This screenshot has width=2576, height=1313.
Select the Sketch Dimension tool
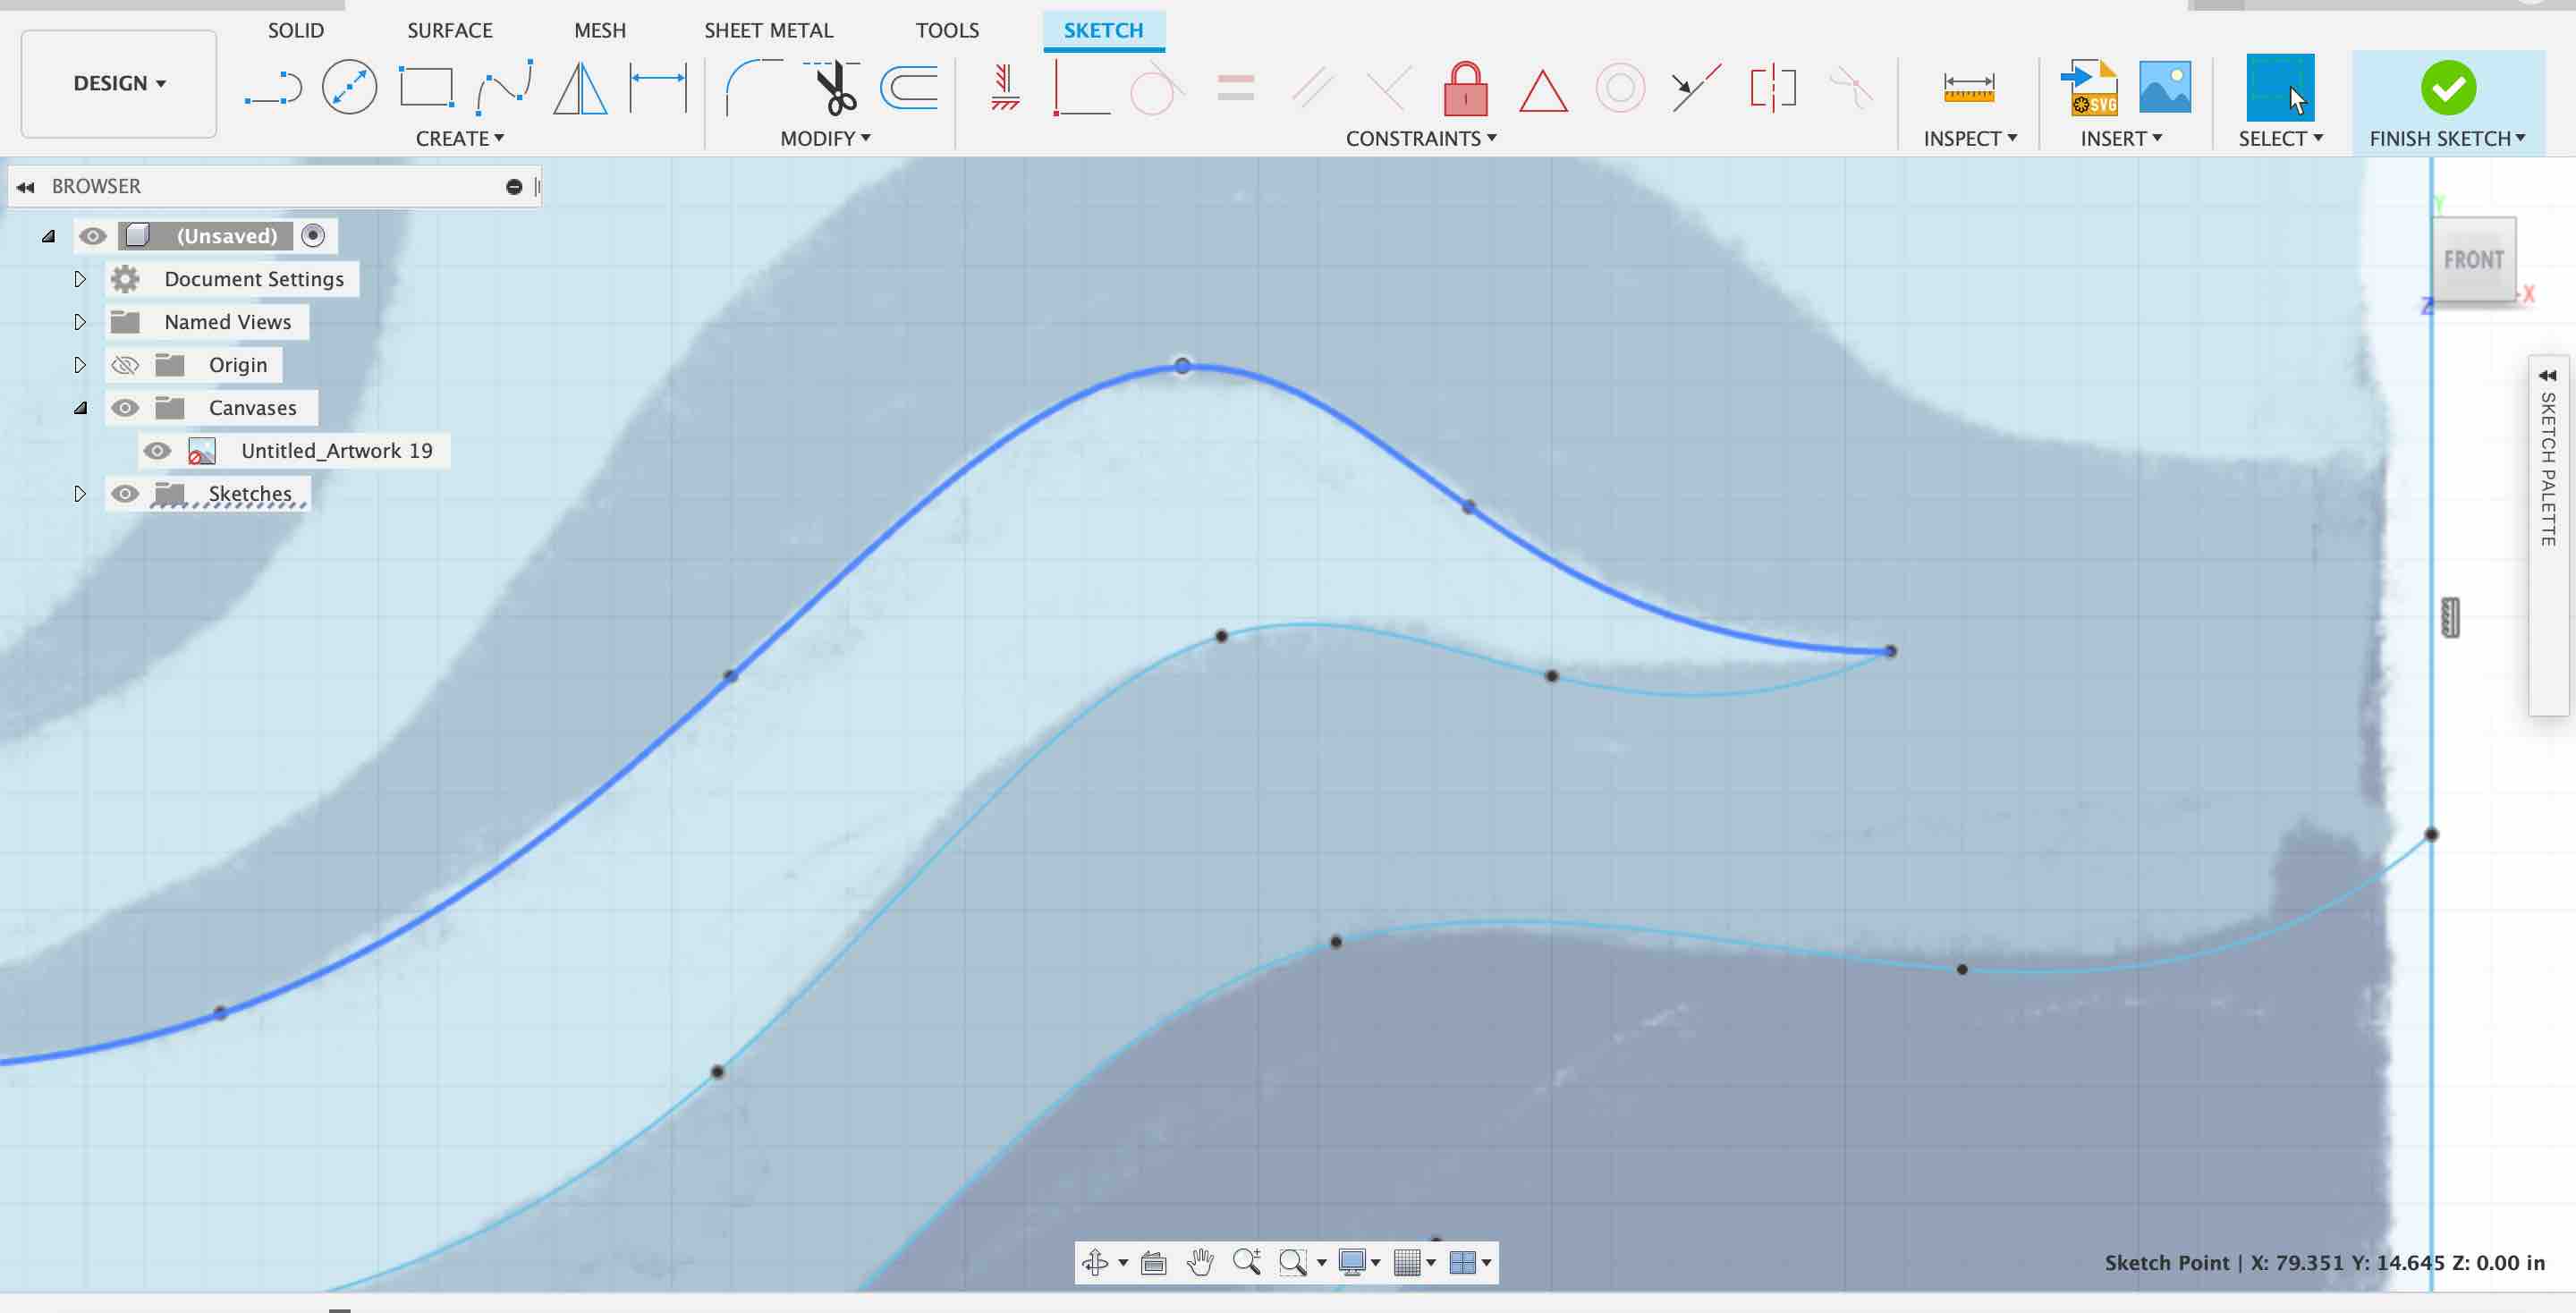[658, 88]
